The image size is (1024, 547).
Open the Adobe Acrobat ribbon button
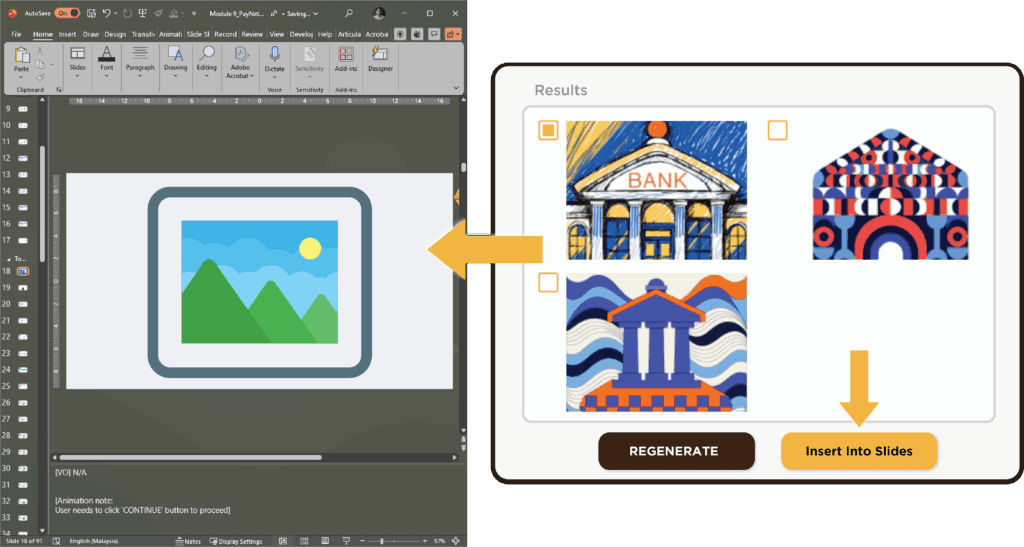[x=240, y=62]
